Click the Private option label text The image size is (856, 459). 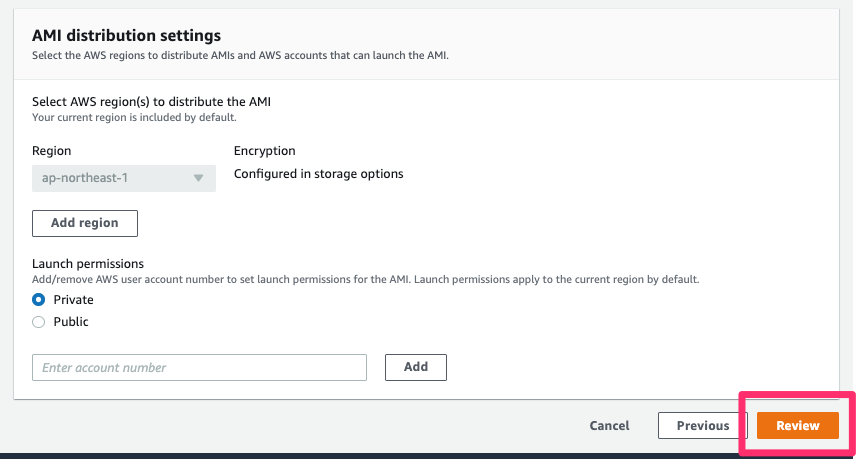point(73,300)
